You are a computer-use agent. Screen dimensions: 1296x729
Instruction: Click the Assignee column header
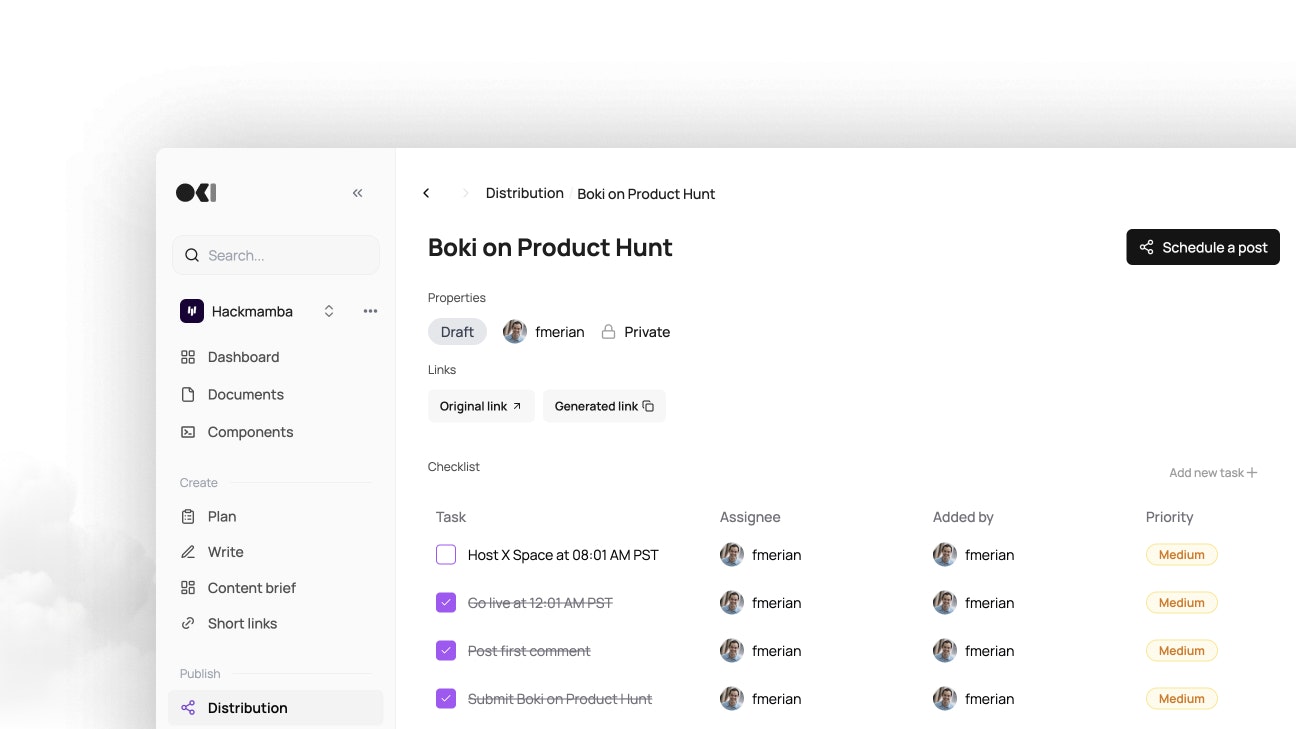pos(750,517)
